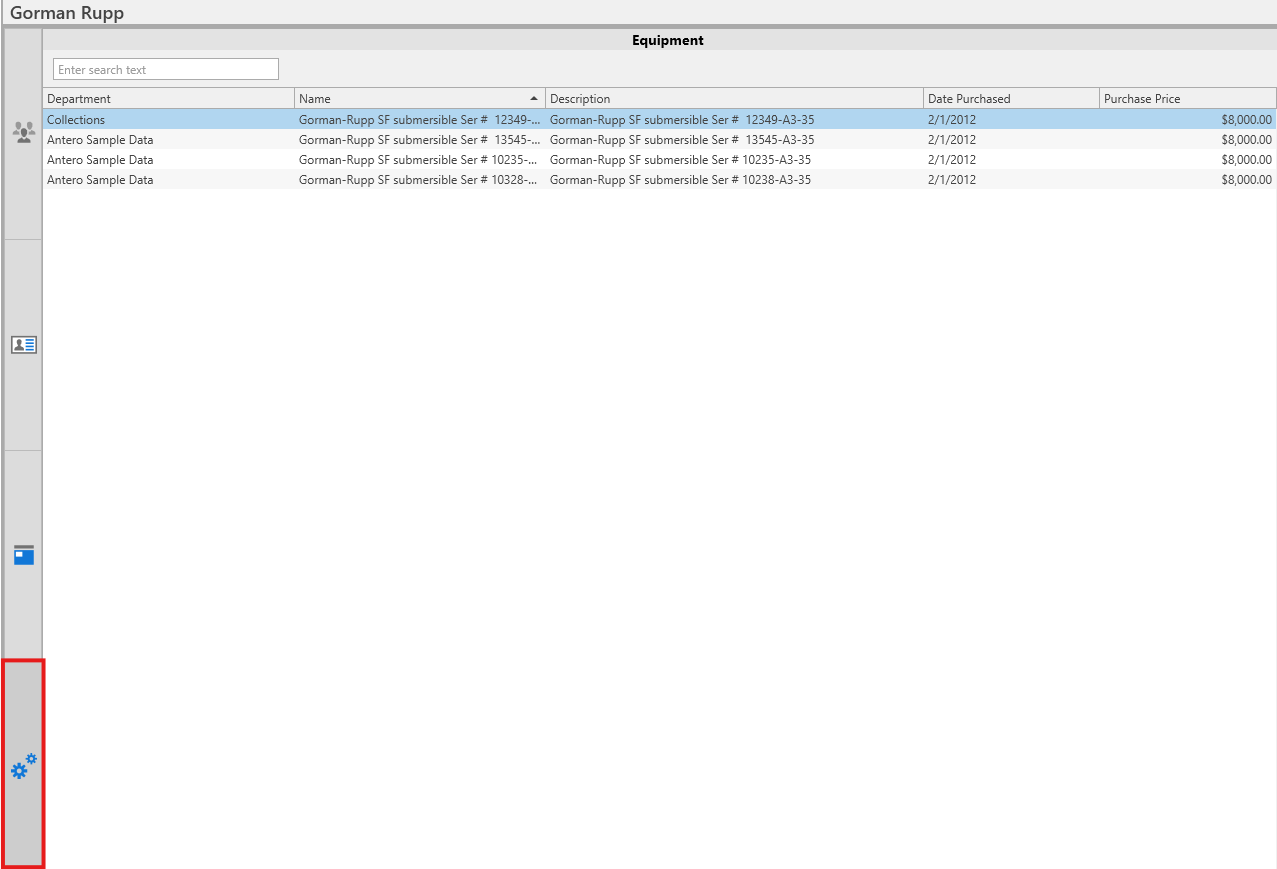
Task: Open the contact card sidebar tab
Action: (x=23, y=344)
